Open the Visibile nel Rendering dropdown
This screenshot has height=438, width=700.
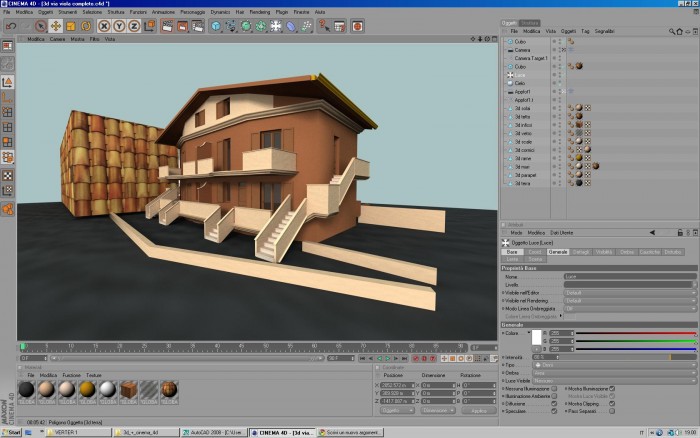coord(630,301)
